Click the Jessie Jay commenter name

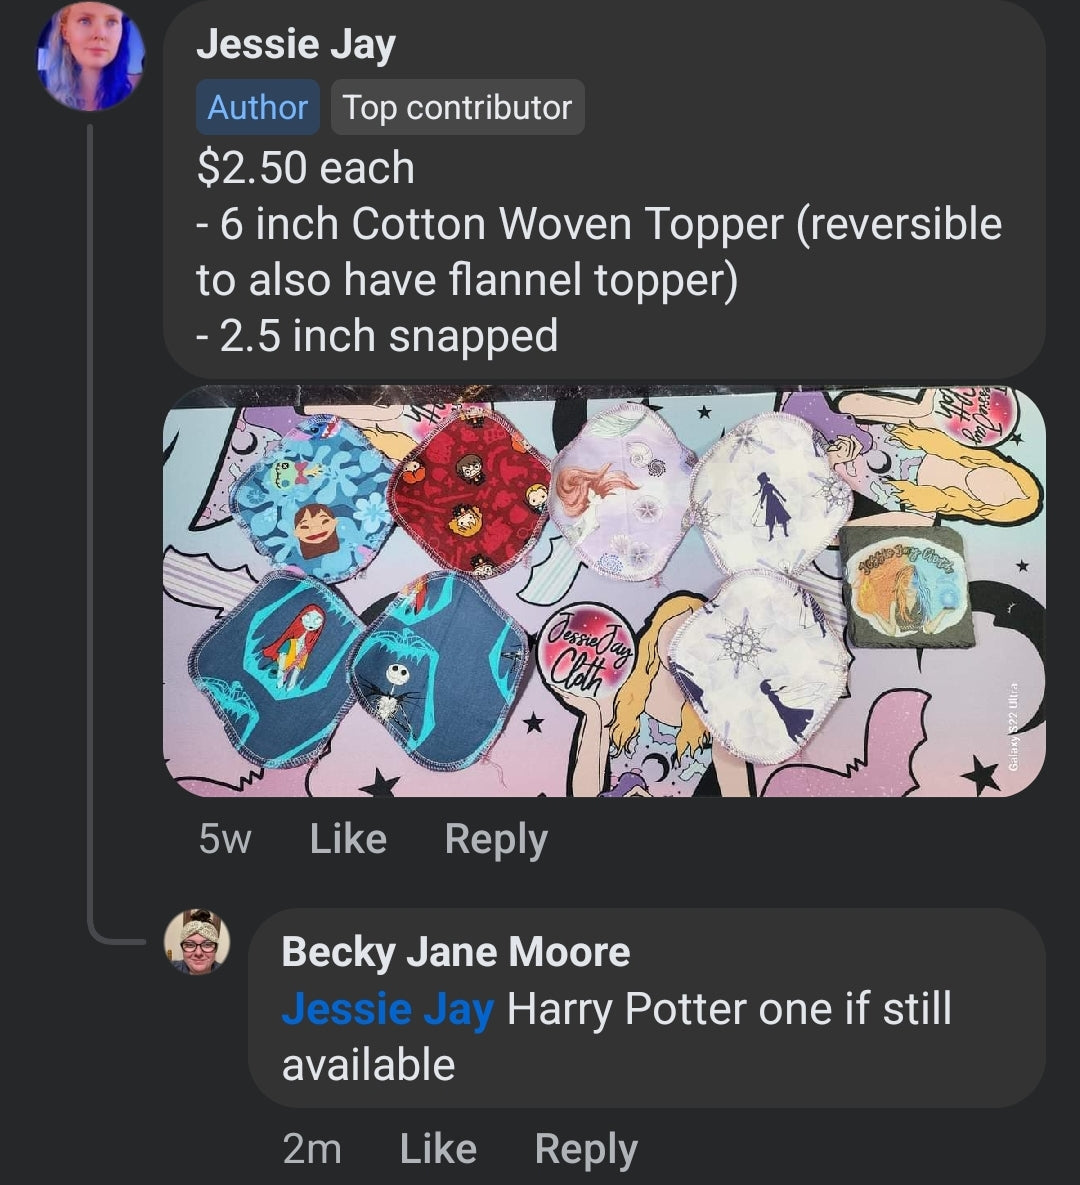point(296,45)
